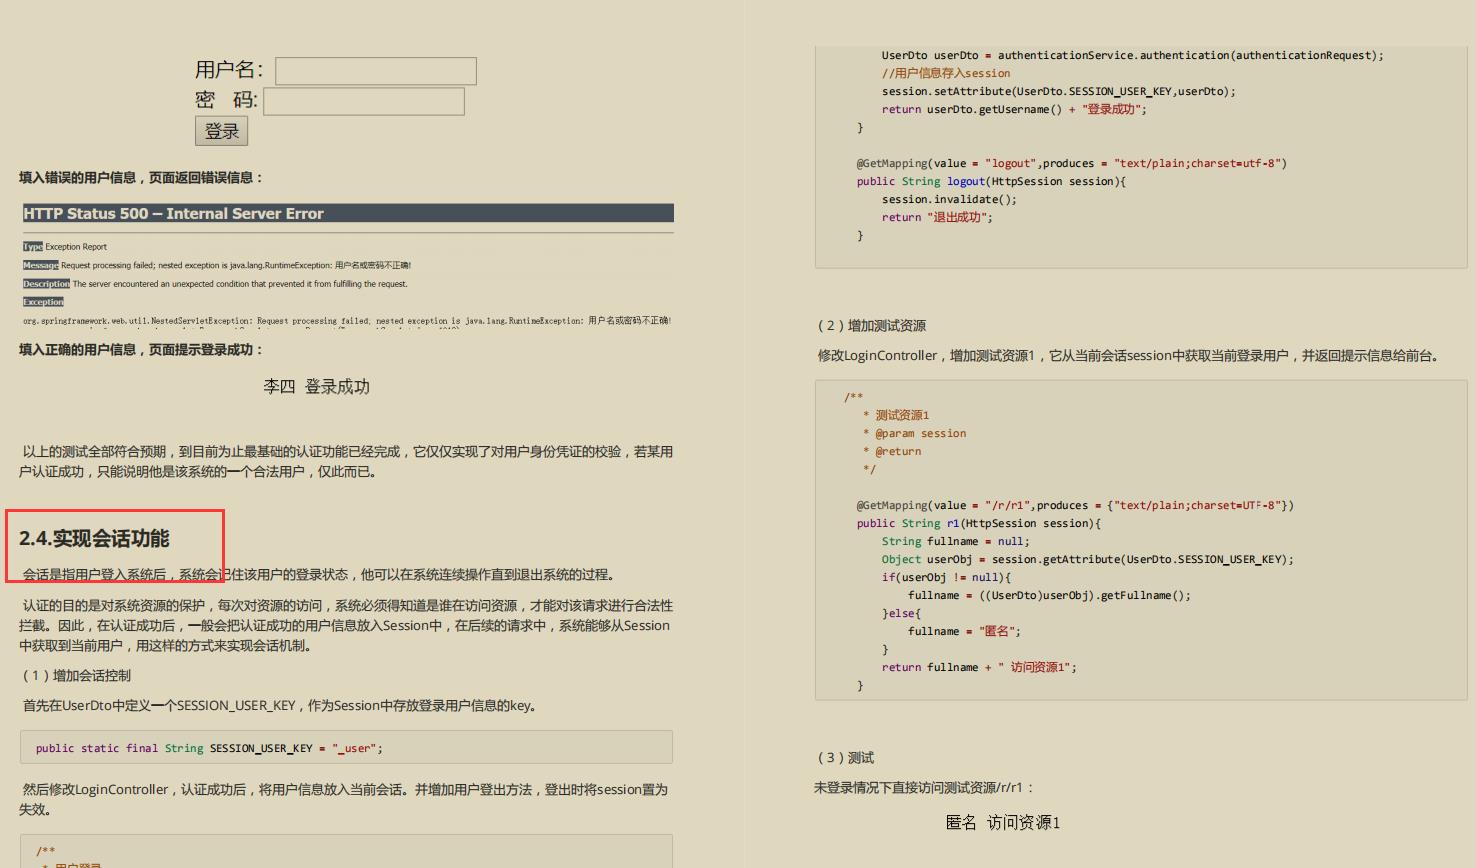Click the 登录 button

pos(221,131)
